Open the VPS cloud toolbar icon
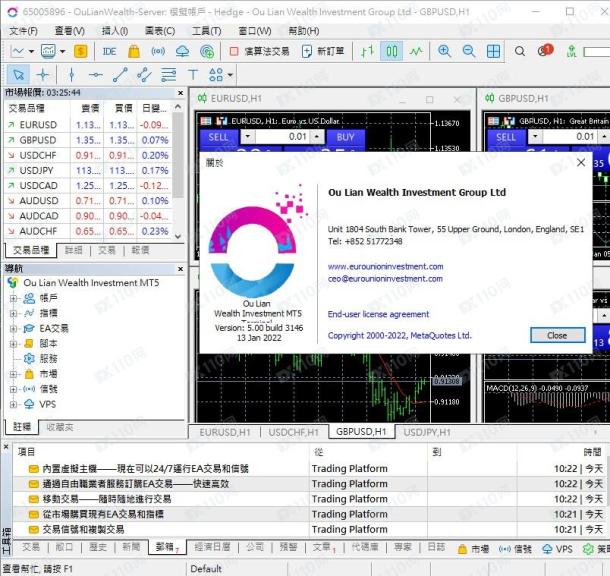This screenshot has width=610, height=576. (182, 51)
